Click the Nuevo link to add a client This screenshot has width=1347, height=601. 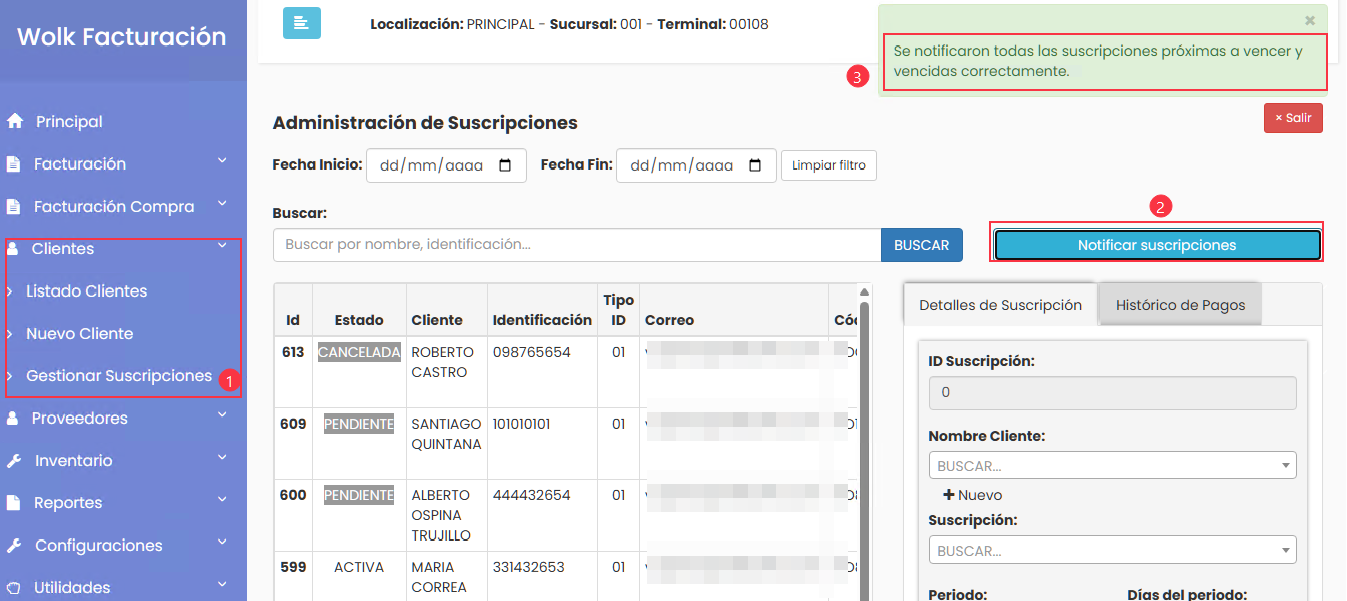(972, 495)
